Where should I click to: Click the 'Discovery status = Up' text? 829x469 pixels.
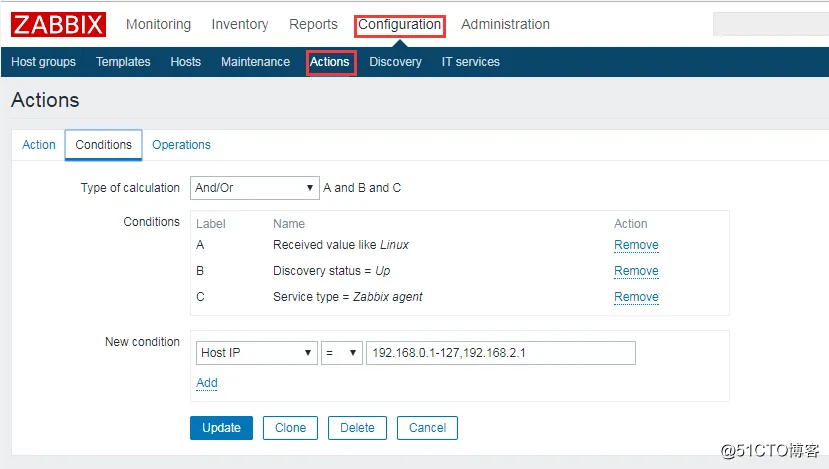[x=331, y=271]
